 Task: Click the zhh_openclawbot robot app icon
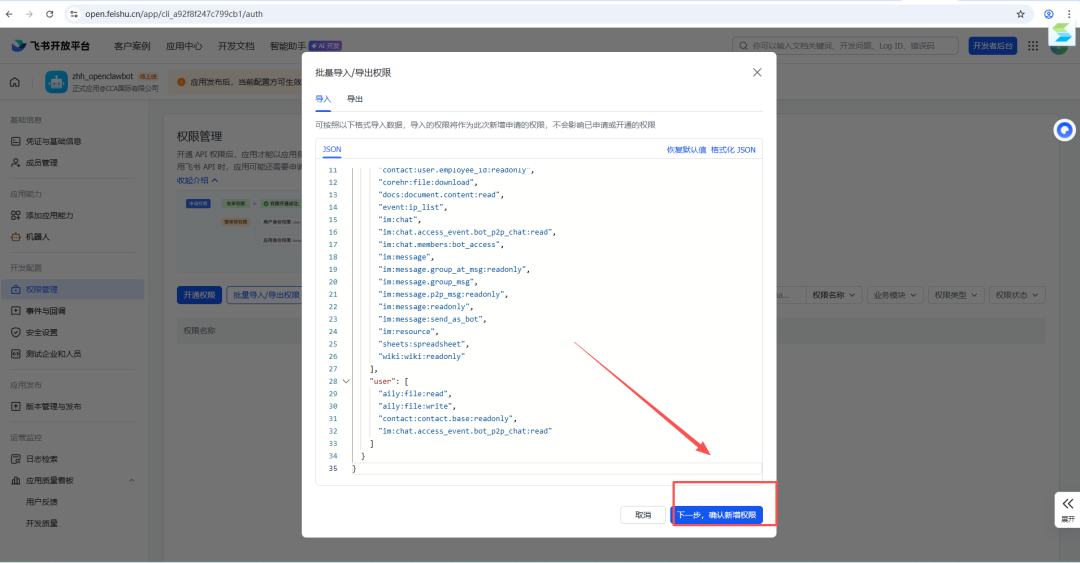point(56,82)
